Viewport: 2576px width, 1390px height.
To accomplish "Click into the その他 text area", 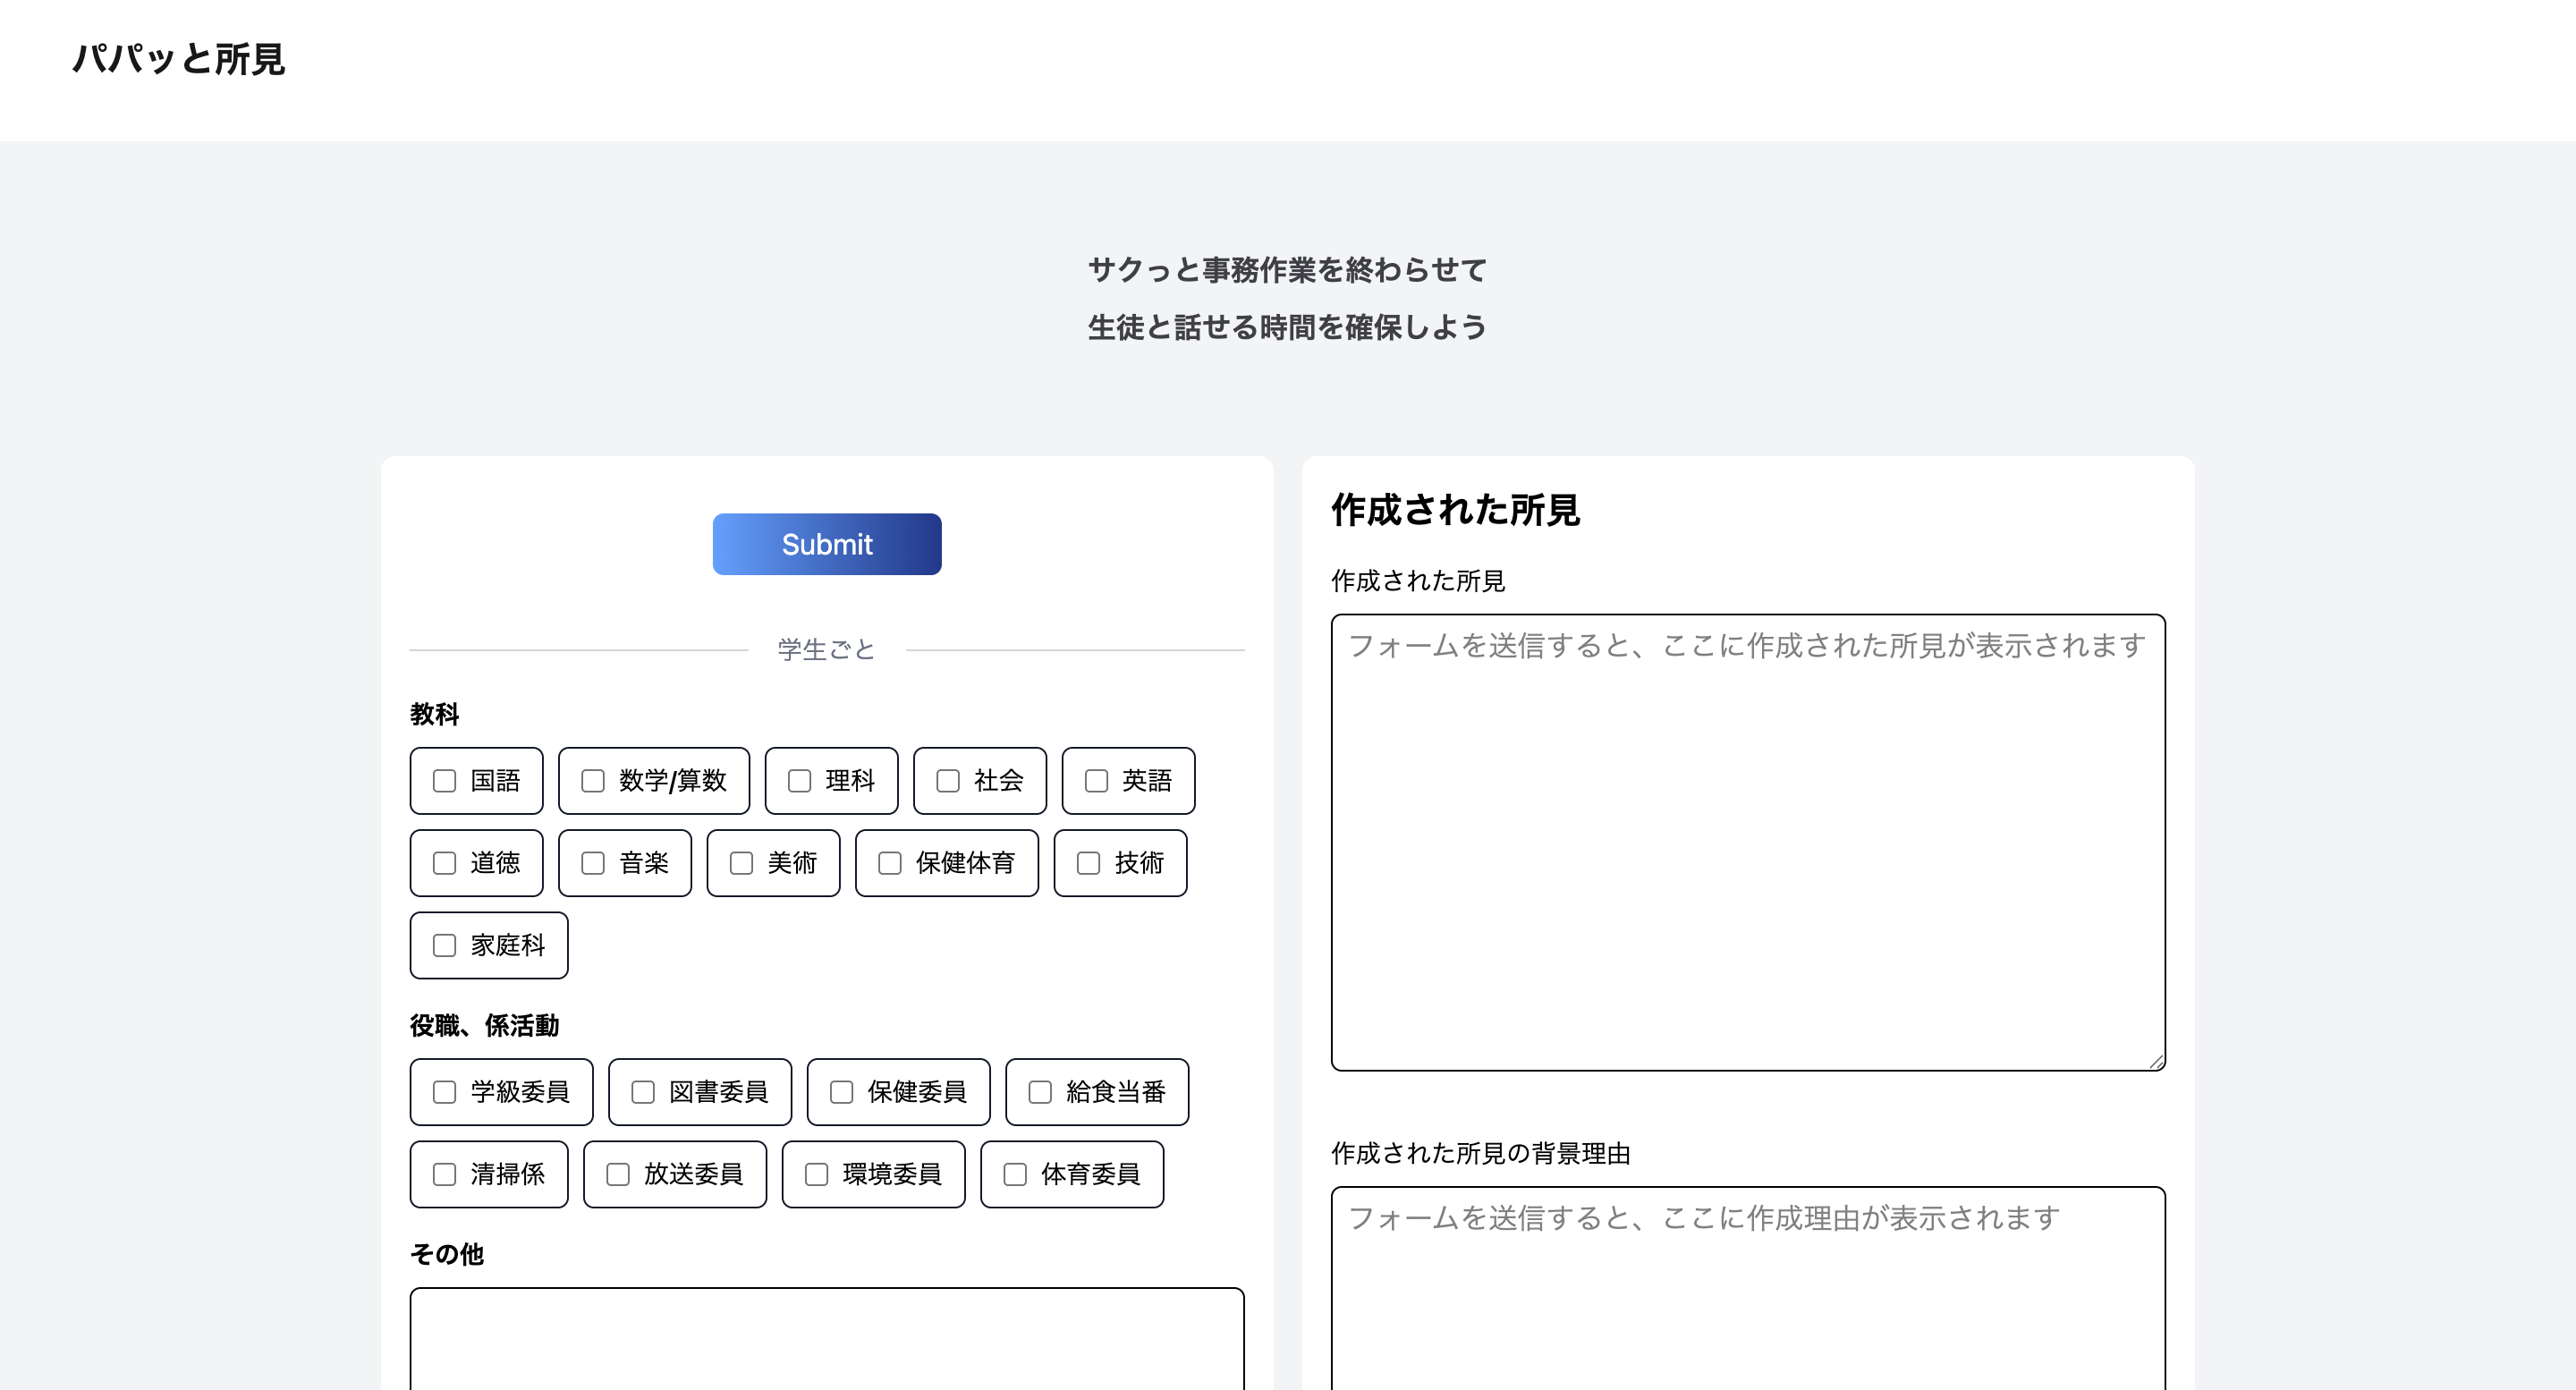I will 826,1338.
